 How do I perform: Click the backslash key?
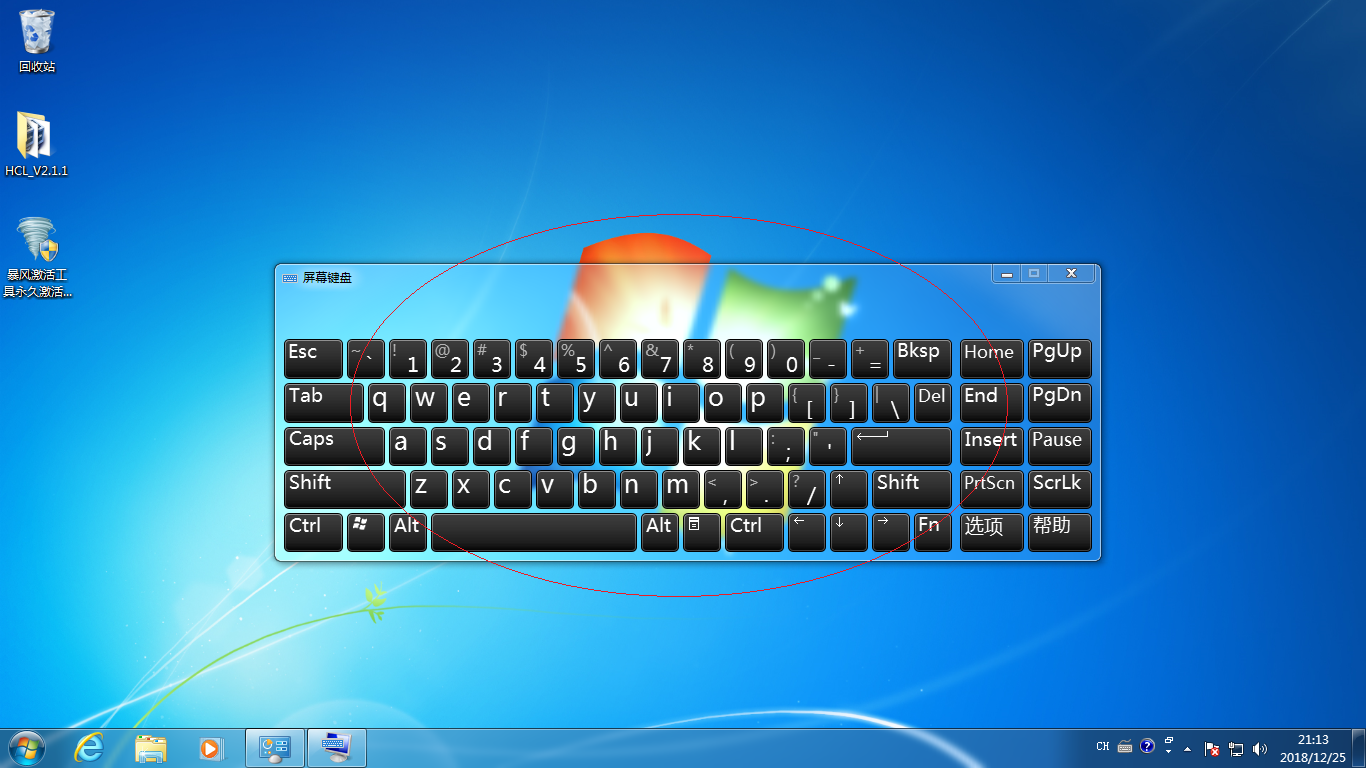pyautogui.click(x=890, y=403)
